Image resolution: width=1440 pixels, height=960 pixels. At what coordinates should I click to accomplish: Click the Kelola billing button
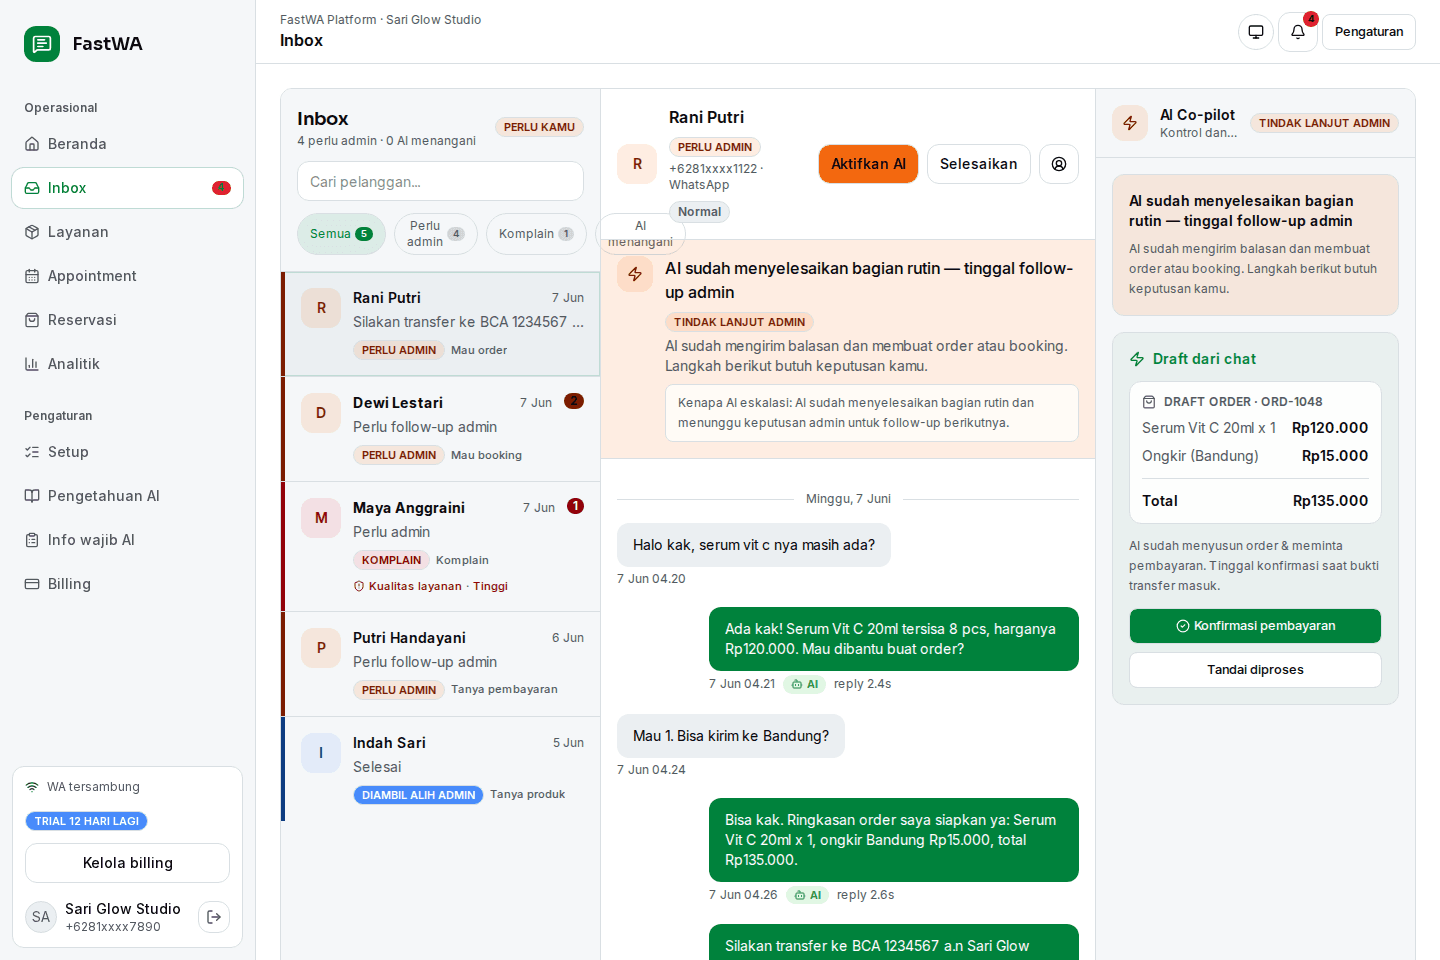coord(127,863)
